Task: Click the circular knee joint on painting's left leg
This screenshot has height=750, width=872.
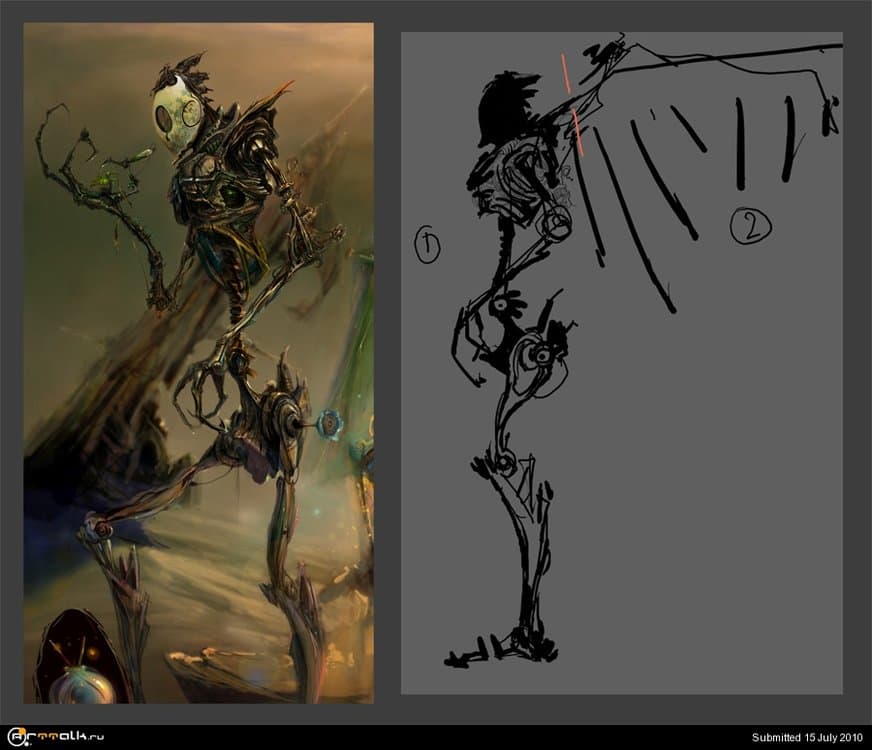Action: (96, 527)
